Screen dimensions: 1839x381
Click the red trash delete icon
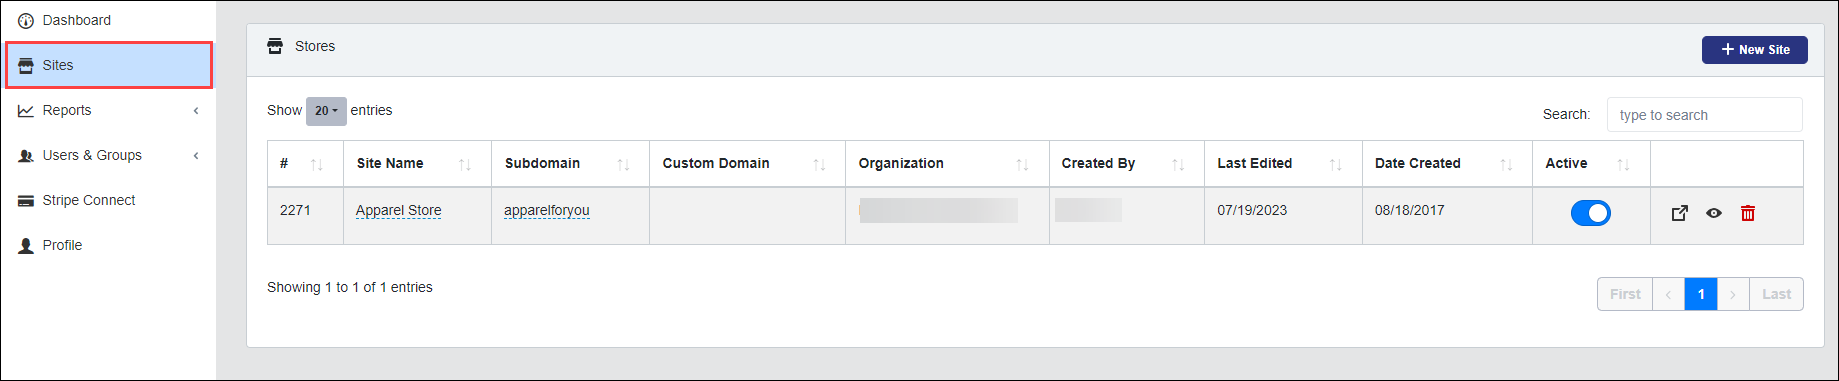tap(1748, 213)
